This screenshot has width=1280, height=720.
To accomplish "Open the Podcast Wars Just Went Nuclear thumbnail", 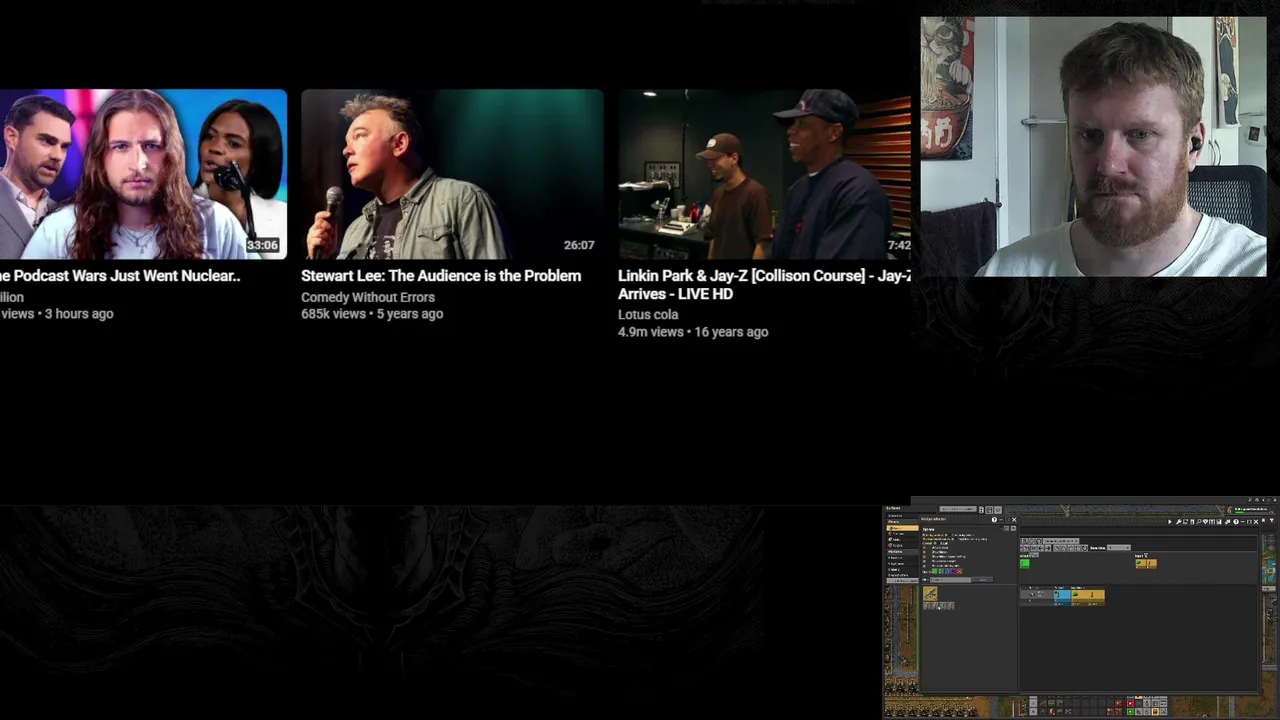I will pyautogui.click(x=143, y=174).
